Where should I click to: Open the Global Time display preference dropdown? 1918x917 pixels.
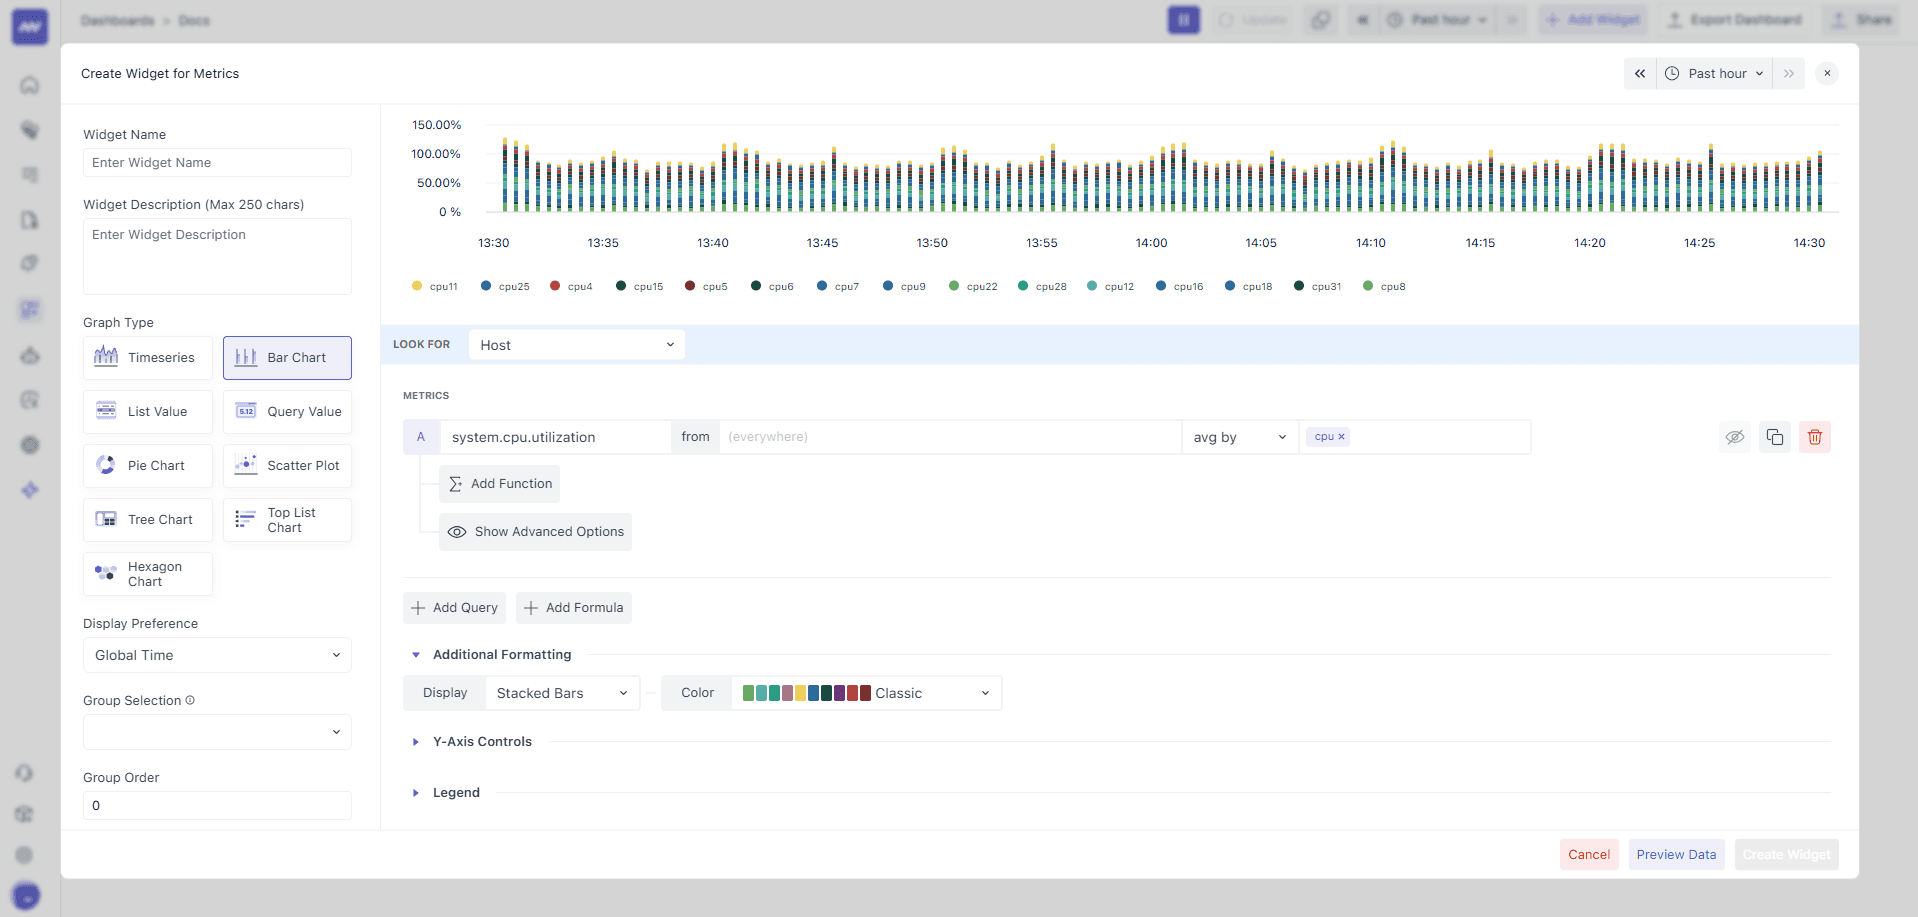tap(216, 655)
